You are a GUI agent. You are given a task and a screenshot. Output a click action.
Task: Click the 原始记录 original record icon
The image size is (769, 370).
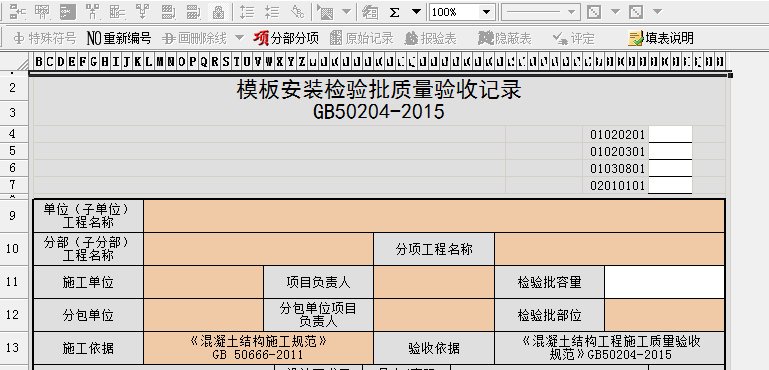click(361, 38)
